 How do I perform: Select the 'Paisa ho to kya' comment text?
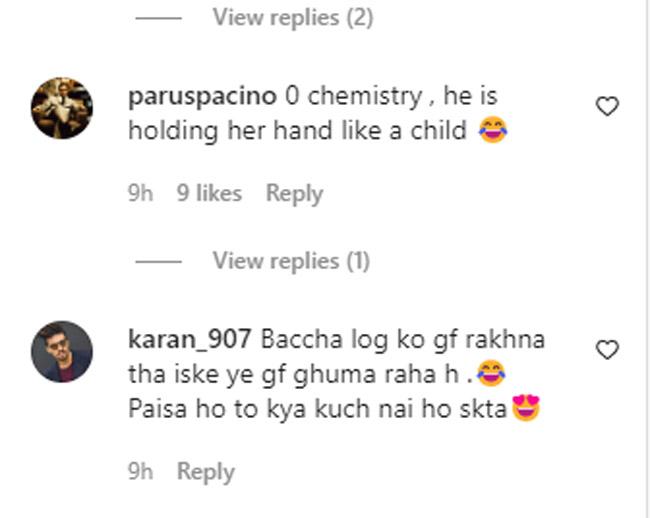coord(318,409)
